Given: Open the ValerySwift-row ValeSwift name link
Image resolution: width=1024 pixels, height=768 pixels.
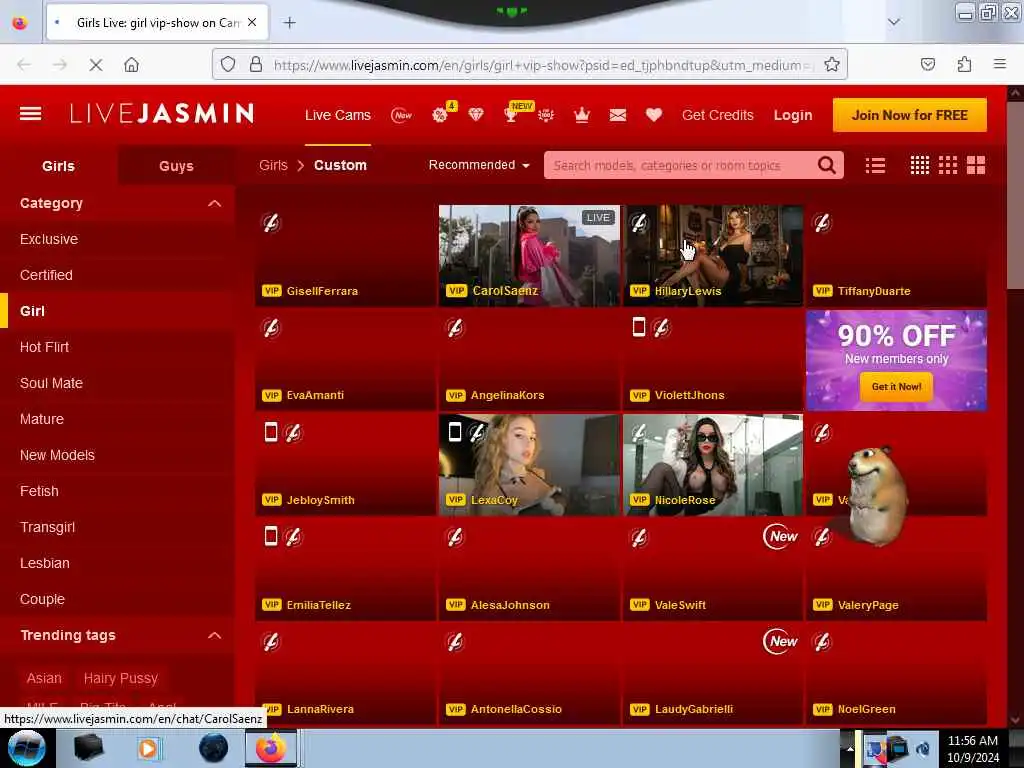Looking at the screenshot, I should click(680, 605).
